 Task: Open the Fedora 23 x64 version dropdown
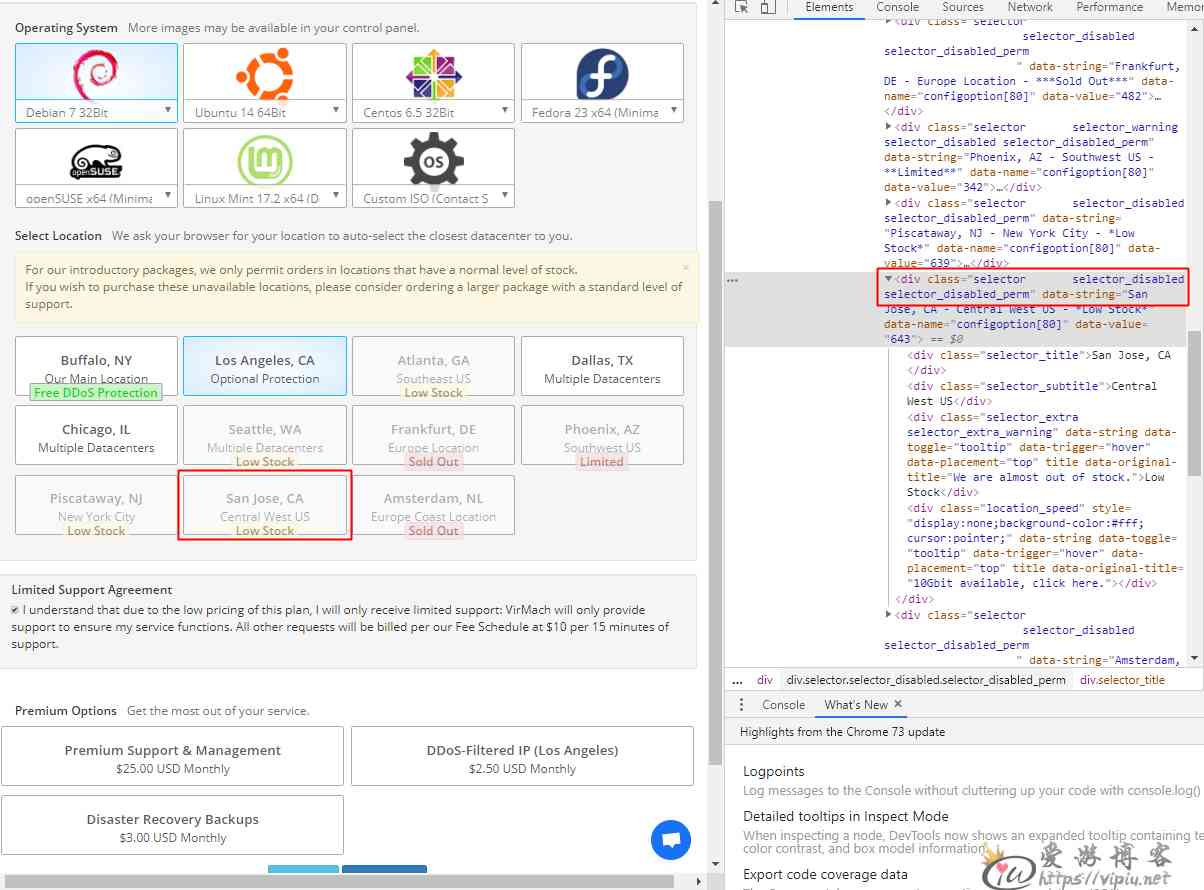(602, 112)
